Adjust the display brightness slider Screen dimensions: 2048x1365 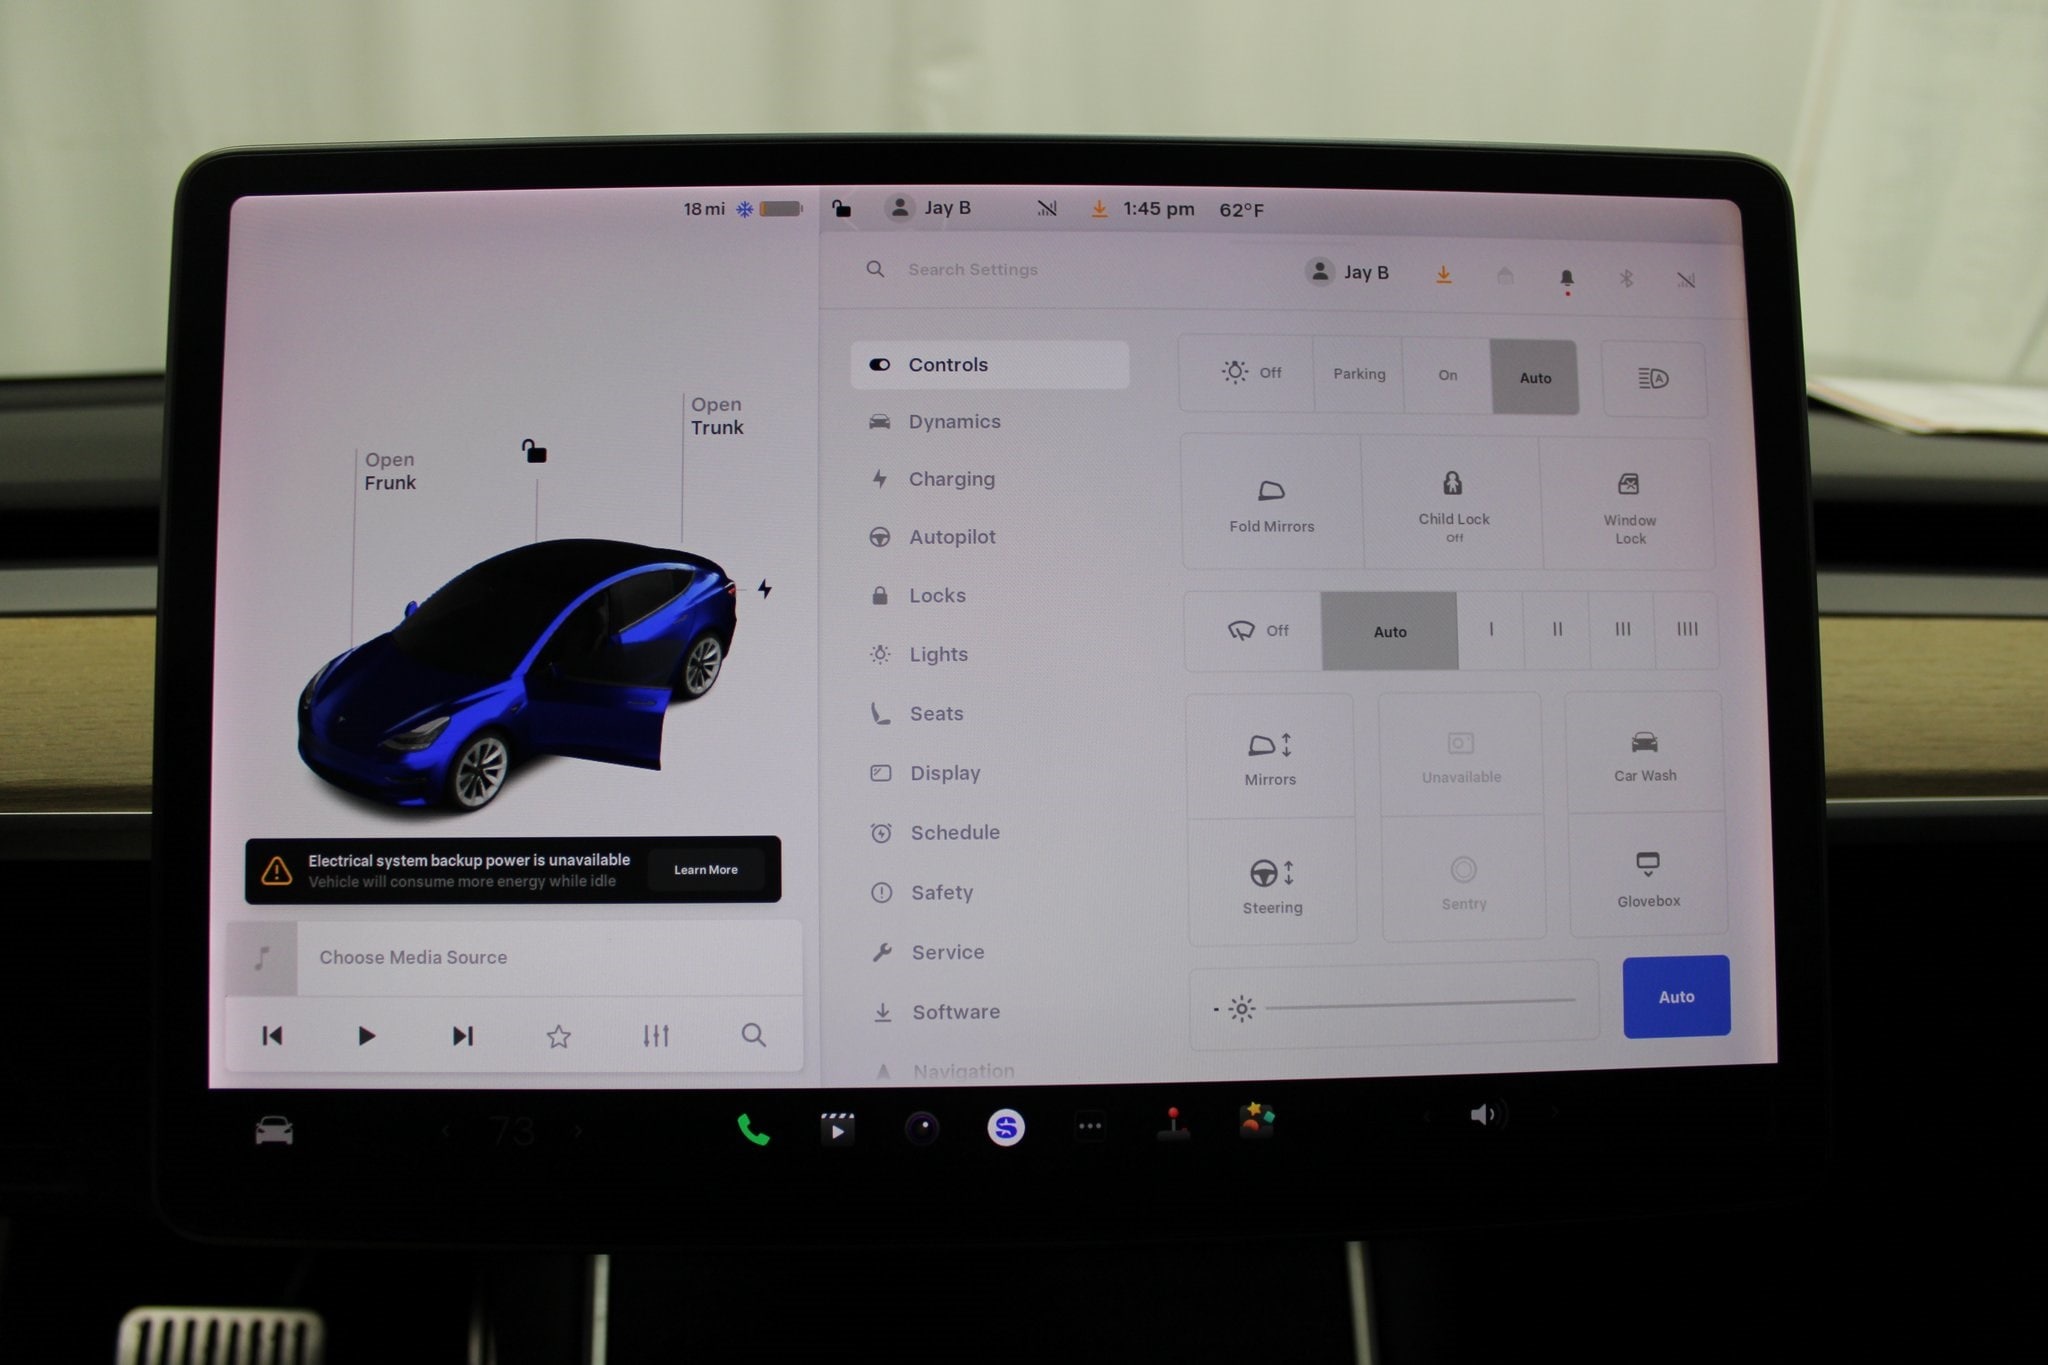1419,1003
